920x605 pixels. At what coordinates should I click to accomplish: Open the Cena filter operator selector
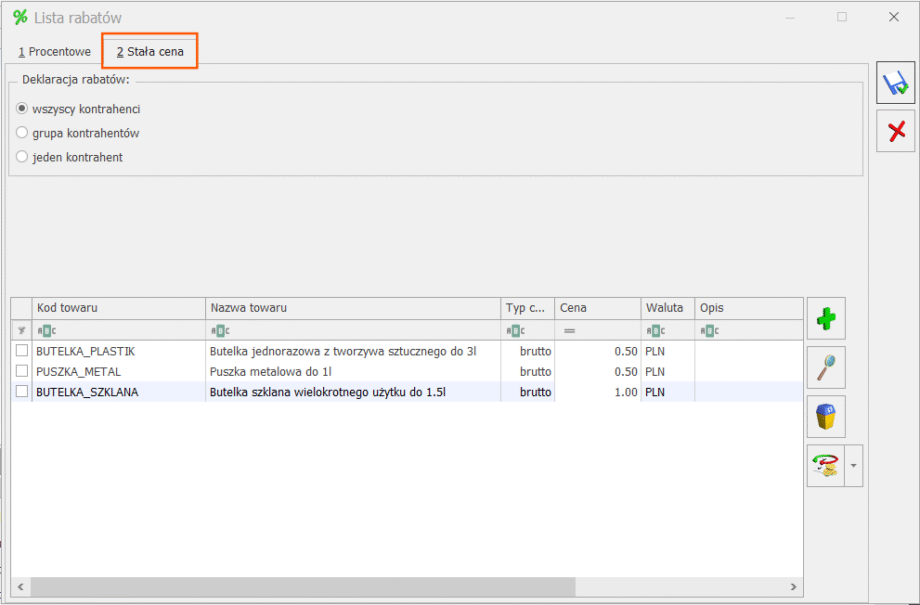coord(569,331)
